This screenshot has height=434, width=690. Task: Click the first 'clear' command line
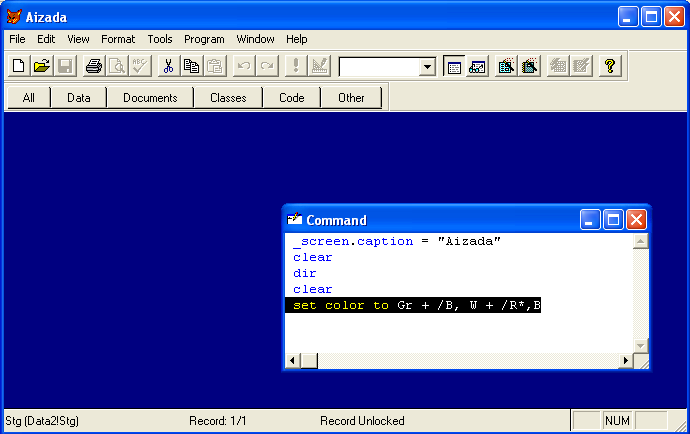coord(312,257)
